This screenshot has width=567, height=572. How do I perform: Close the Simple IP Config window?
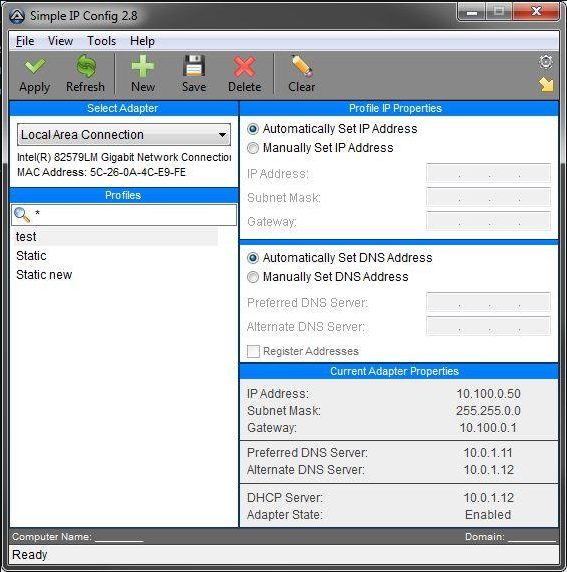click(536, 12)
